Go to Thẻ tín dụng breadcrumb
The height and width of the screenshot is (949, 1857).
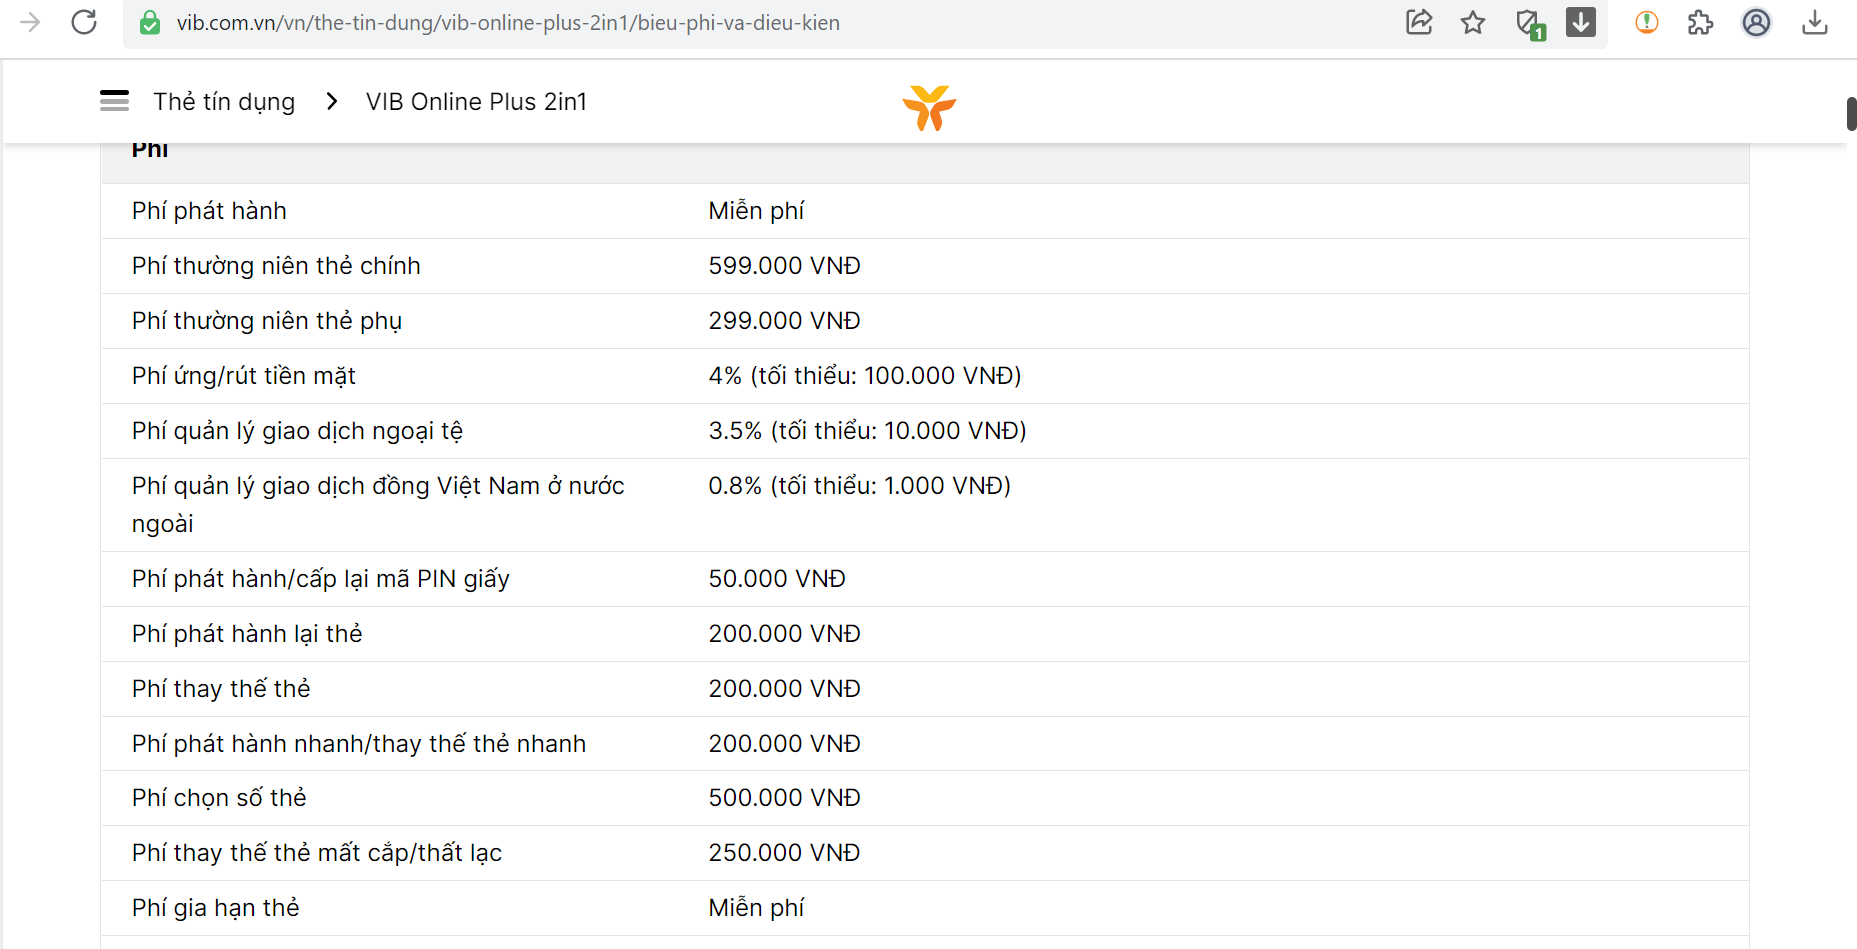[x=224, y=102]
